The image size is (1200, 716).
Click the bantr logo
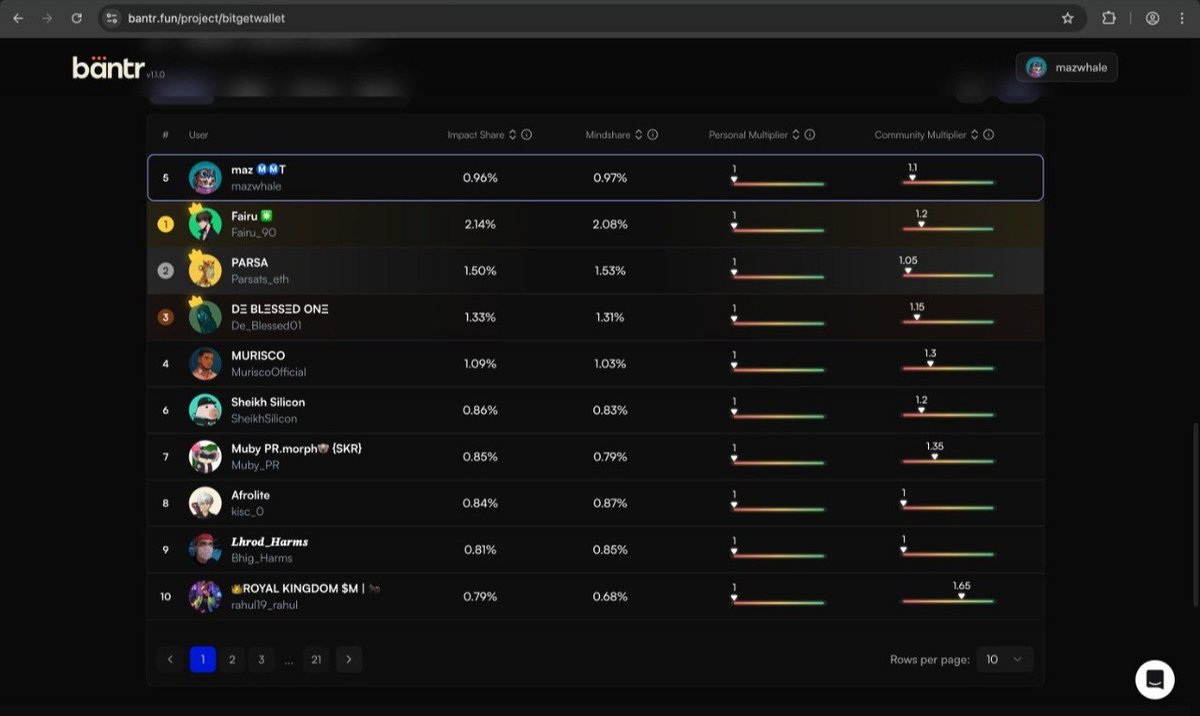[x=109, y=67]
